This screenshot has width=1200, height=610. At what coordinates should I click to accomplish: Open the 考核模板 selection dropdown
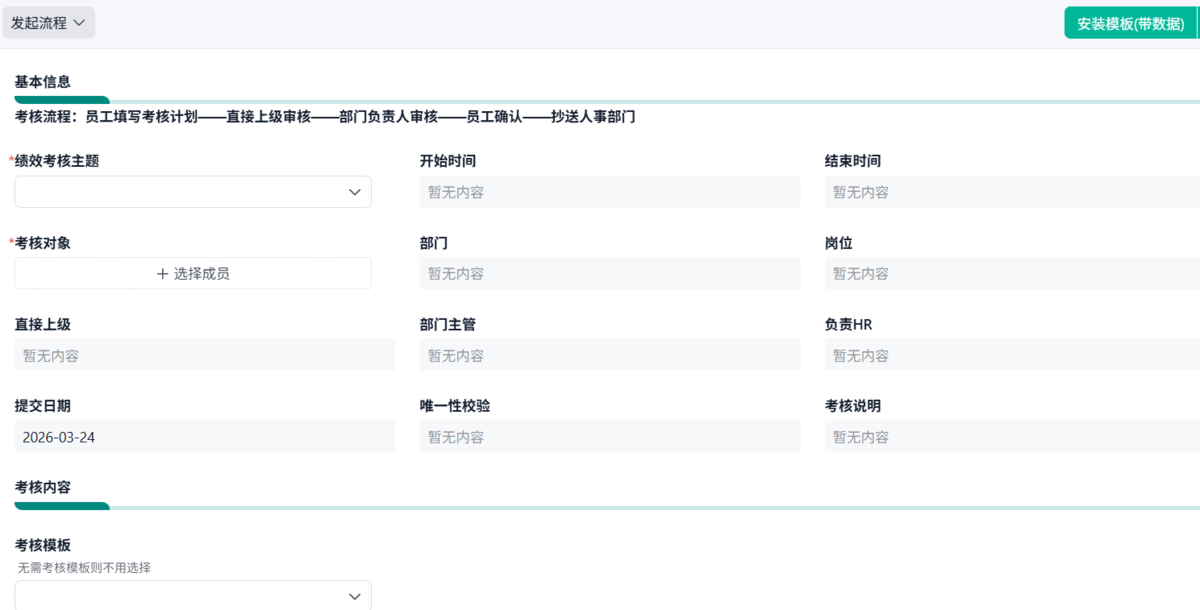click(192, 595)
